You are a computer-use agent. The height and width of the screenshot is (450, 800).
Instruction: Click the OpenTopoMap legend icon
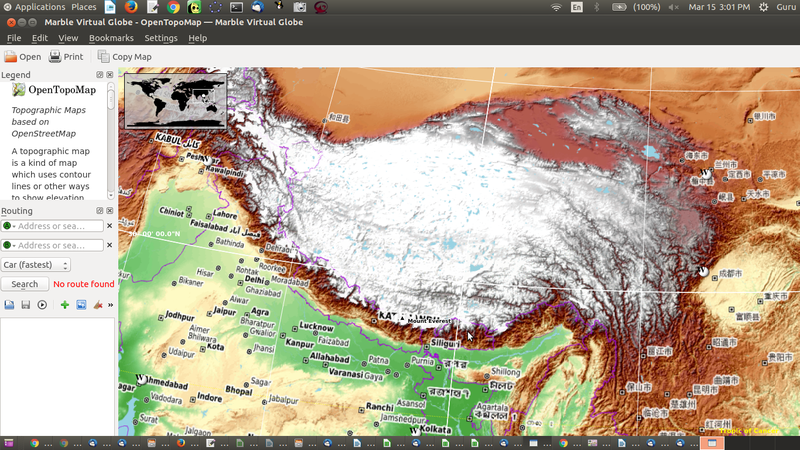point(18,90)
